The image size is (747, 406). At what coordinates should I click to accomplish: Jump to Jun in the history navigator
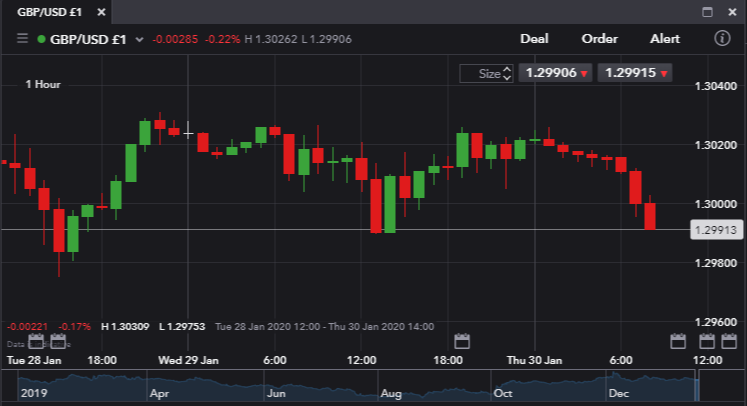[276, 394]
